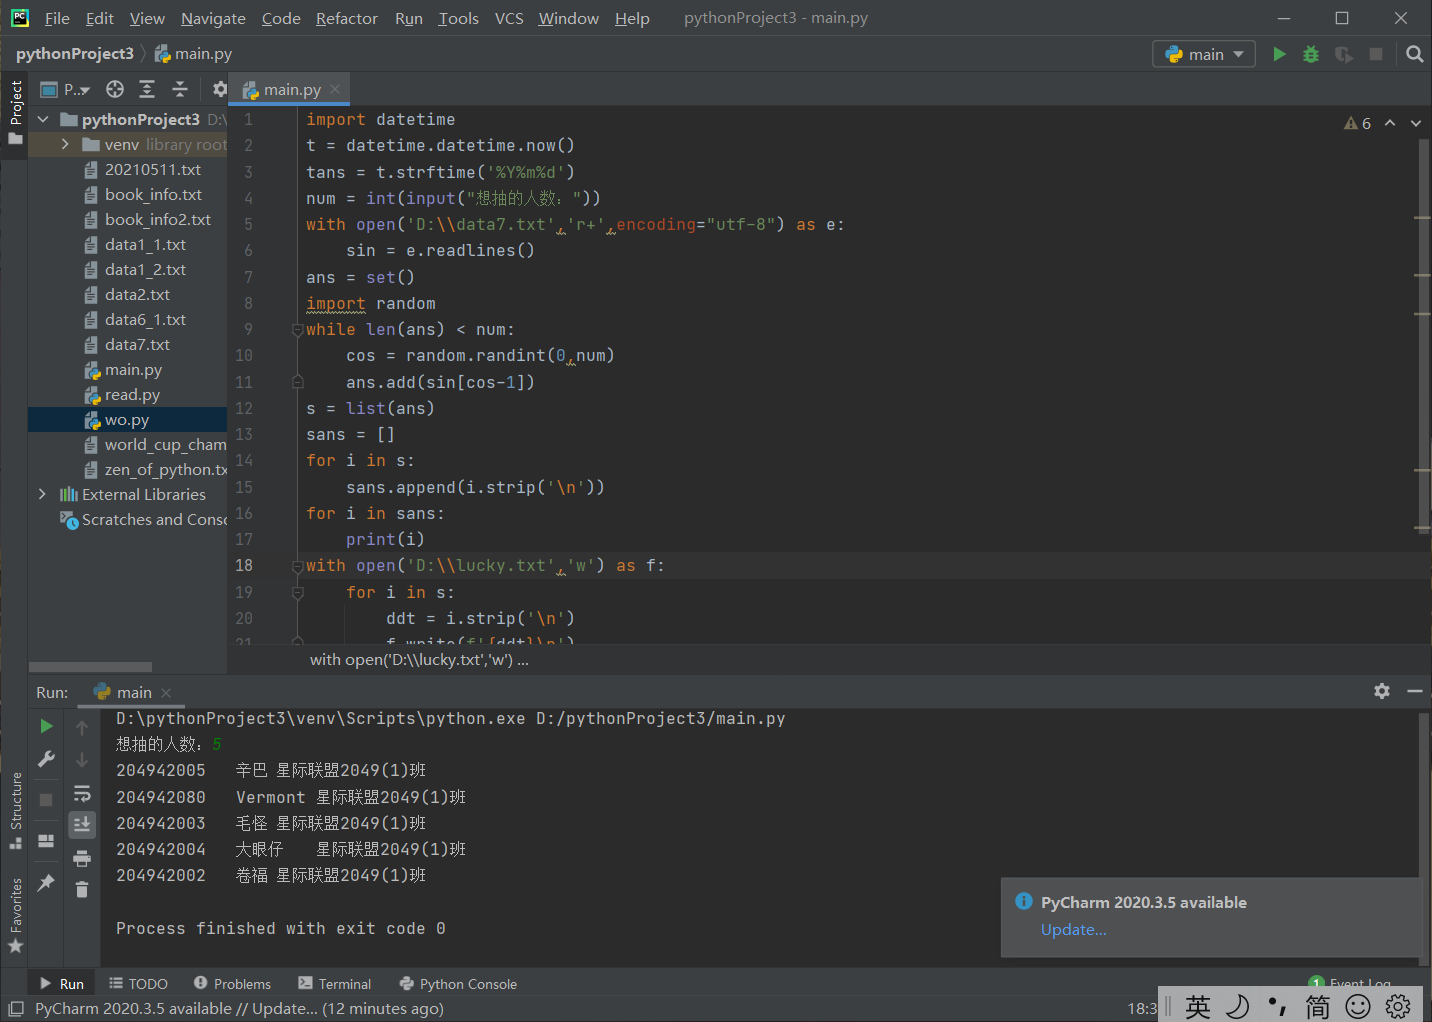The height and width of the screenshot is (1022, 1432).
Task: Click the Project panel settings gear icon
Action: [220, 90]
